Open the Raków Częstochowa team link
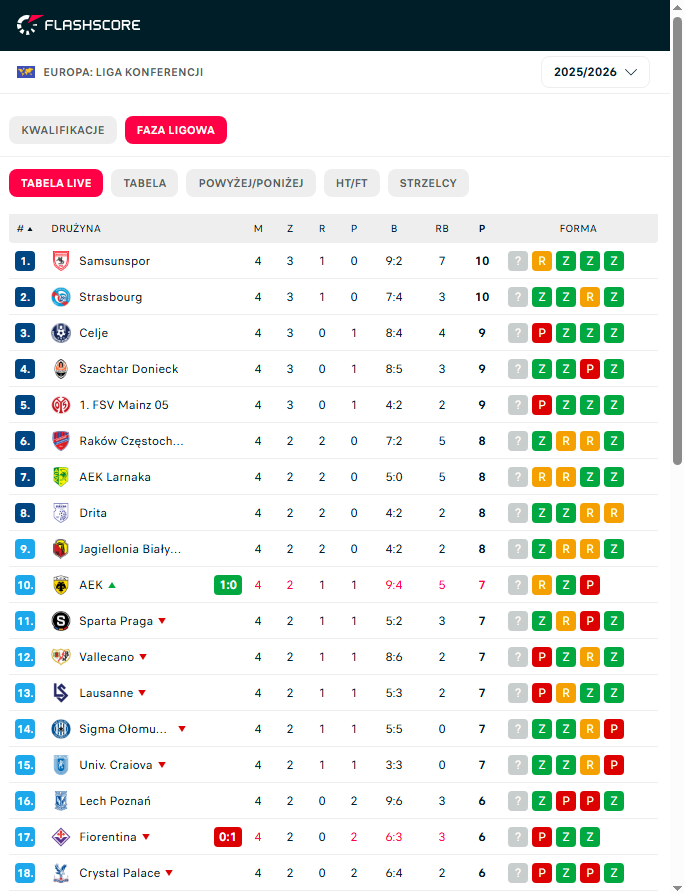684x893 pixels. (x=131, y=441)
